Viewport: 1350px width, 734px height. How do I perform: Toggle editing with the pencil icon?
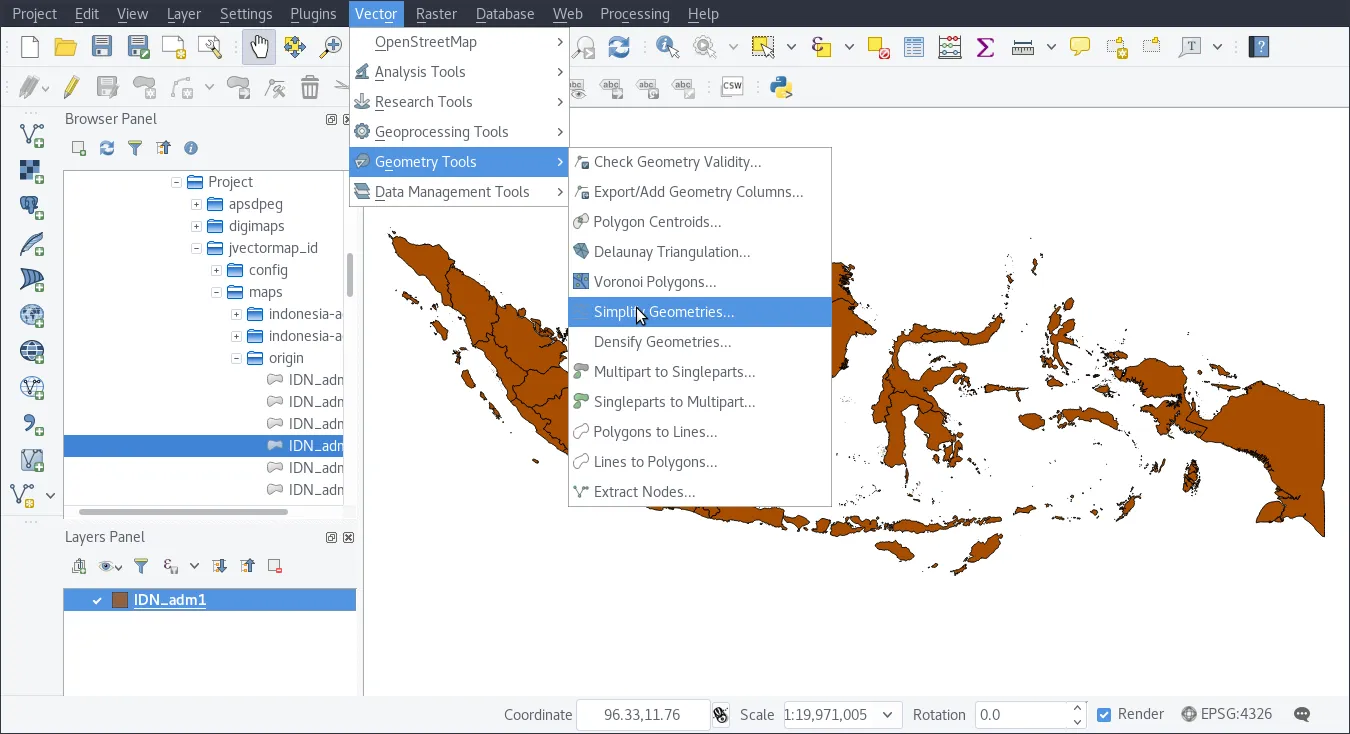click(71, 87)
